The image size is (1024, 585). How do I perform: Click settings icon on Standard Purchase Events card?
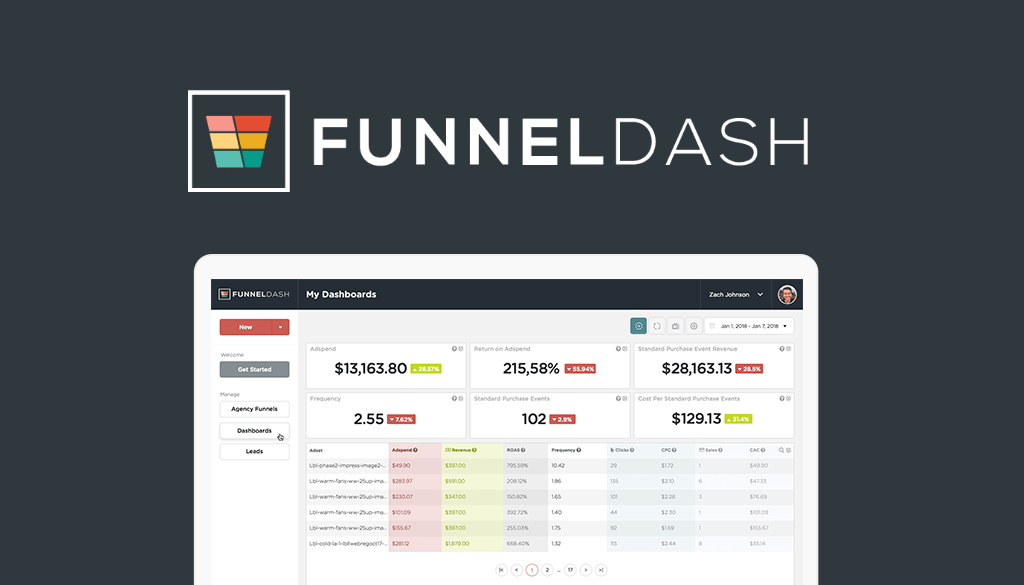point(624,398)
